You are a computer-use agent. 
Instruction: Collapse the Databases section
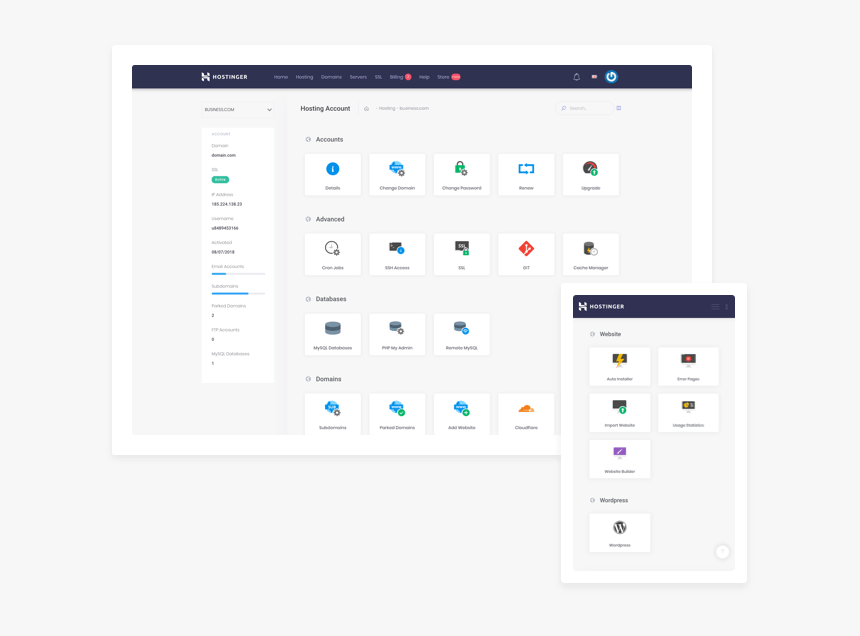coord(308,299)
